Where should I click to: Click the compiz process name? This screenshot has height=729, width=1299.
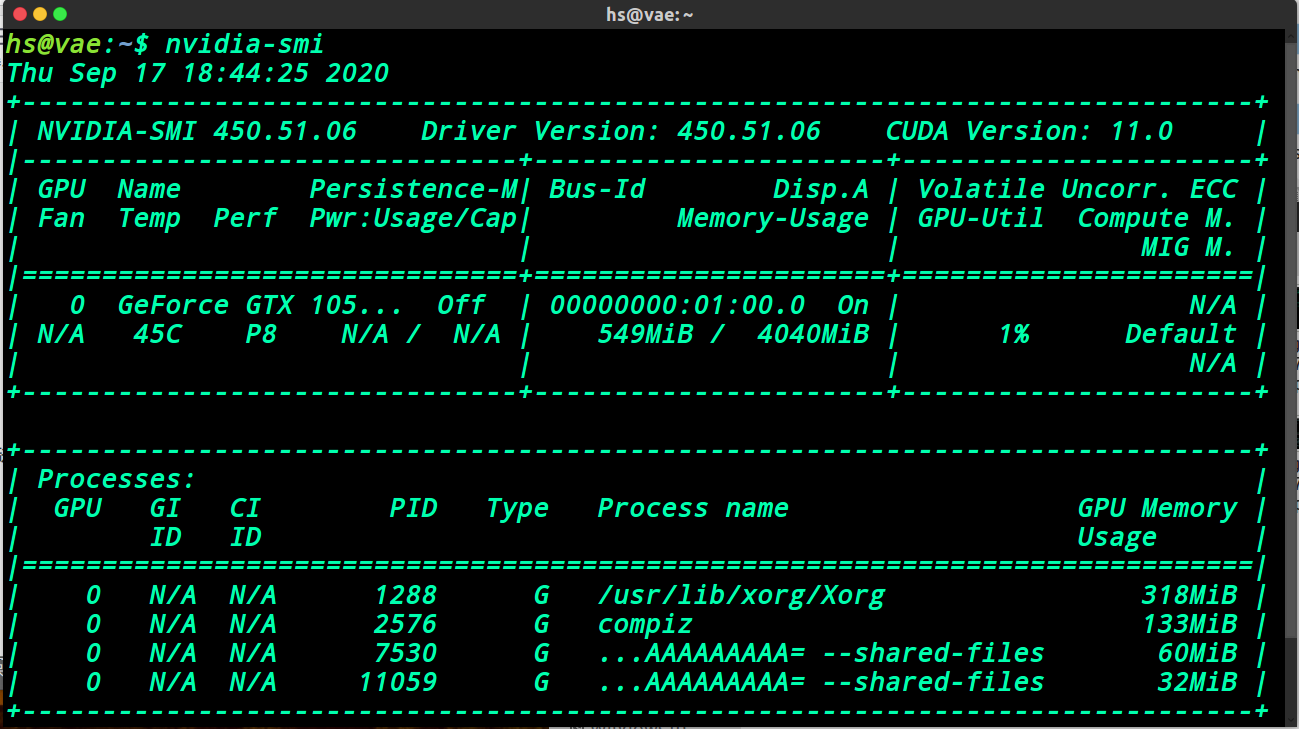click(x=645, y=624)
